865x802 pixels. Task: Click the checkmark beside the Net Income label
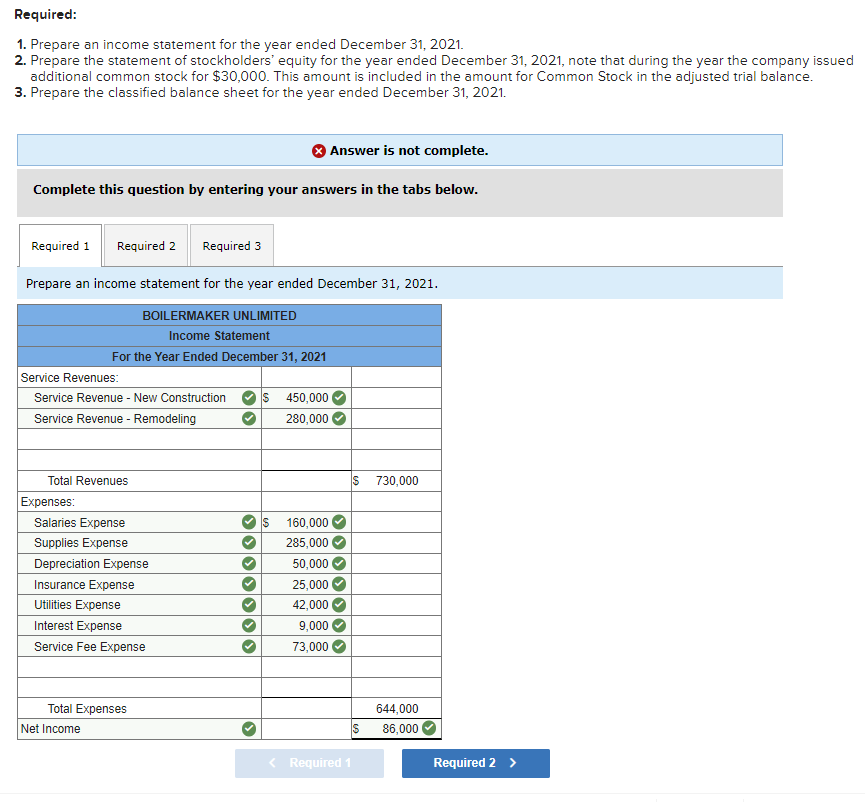tap(248, 728)
